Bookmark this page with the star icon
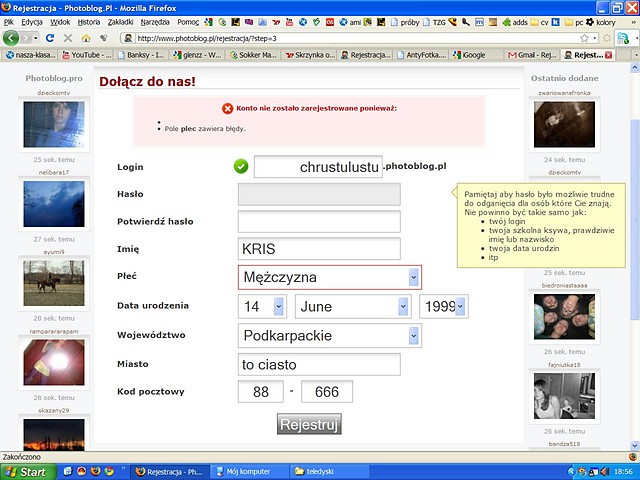 click(x=584, y=38)
